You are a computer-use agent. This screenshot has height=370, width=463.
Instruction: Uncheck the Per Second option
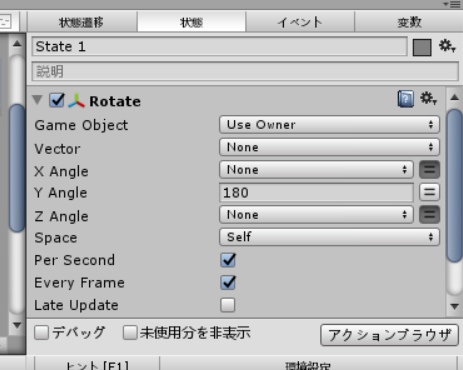(228, 260)
